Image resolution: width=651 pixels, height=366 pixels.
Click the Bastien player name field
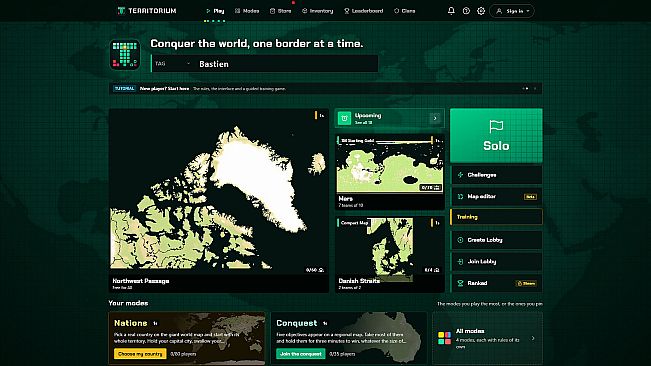287,64
